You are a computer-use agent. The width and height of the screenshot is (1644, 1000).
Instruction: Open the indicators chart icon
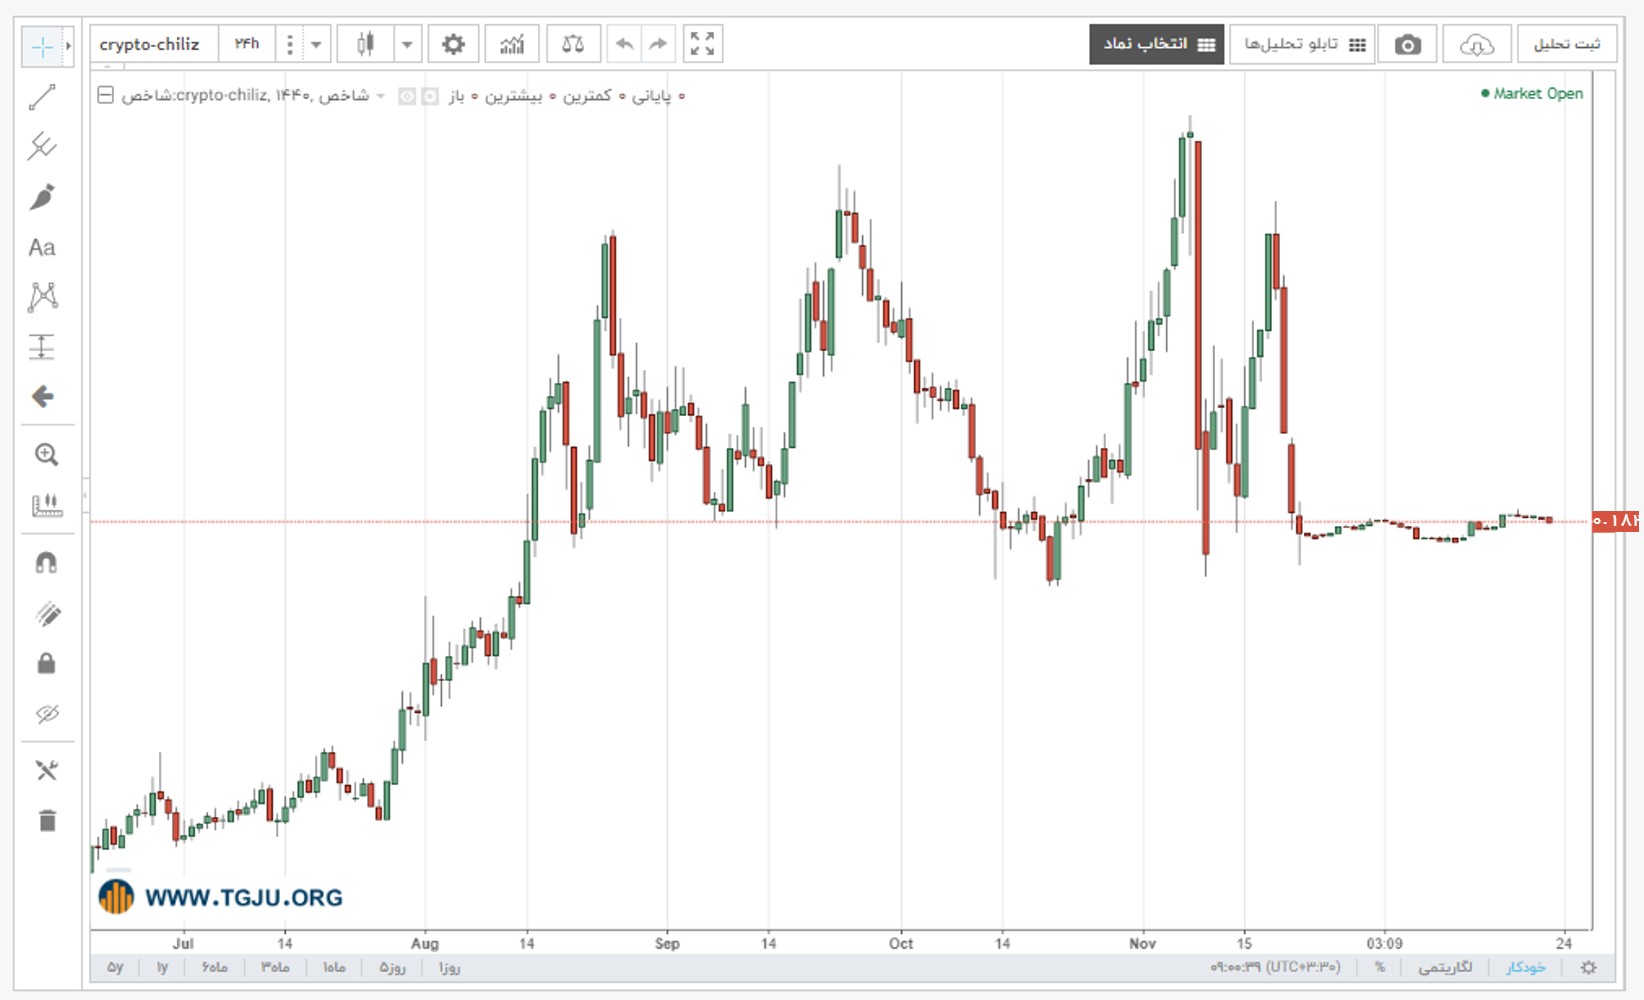click(x=512, y=44)
